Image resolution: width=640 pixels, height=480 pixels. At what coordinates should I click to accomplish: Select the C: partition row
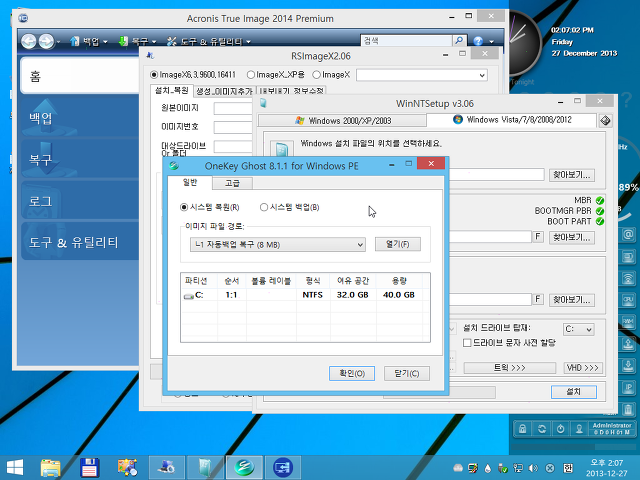(x=305, y=295)
